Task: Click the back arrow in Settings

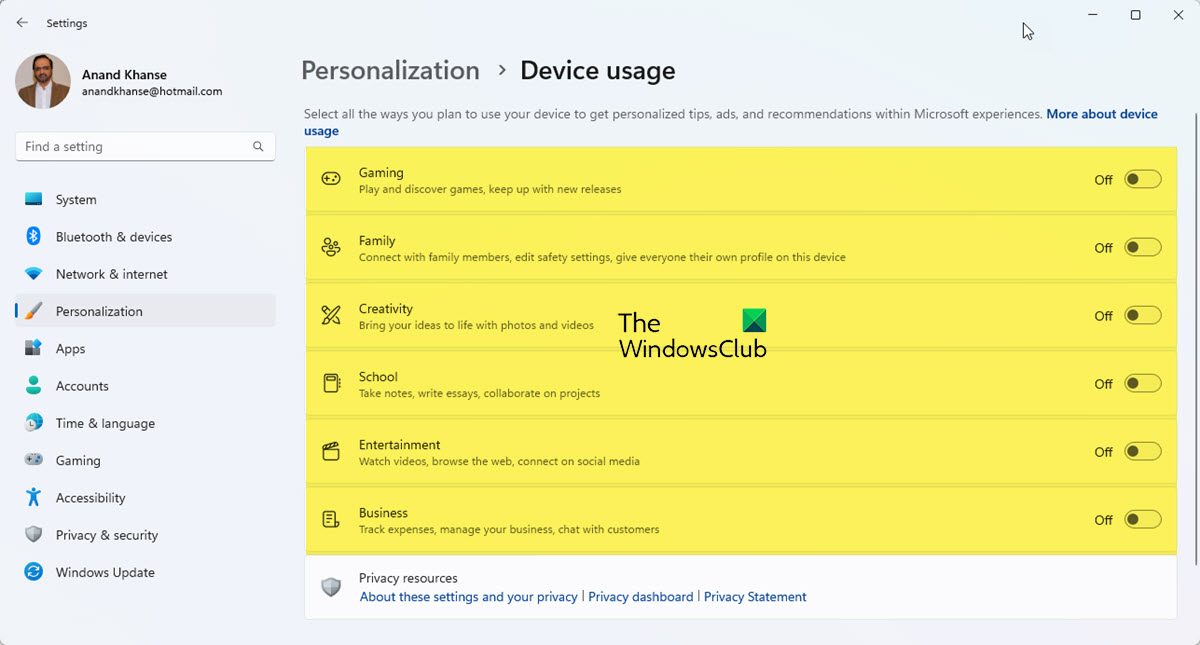Action: 22,22
